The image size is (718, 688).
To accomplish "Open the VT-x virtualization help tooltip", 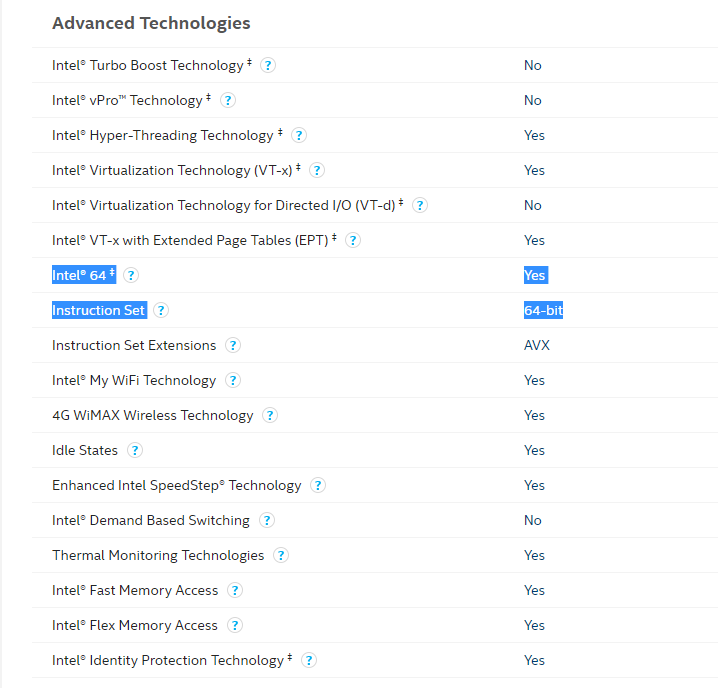I will pyautogui.click(x=317, y=170).
